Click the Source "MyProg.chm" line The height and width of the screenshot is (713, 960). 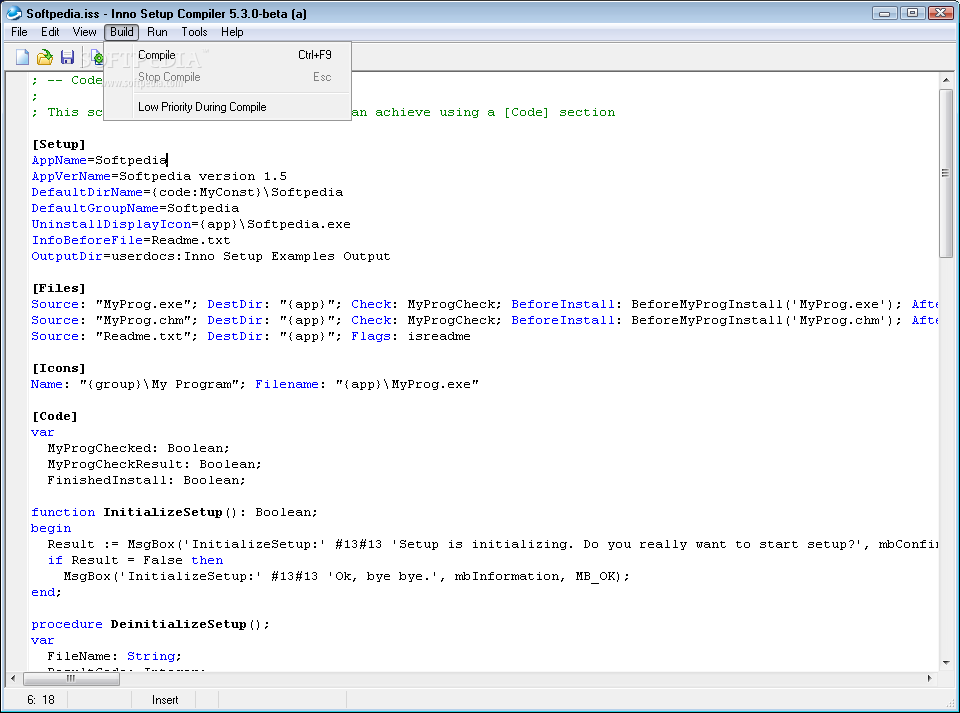[484, 320]
